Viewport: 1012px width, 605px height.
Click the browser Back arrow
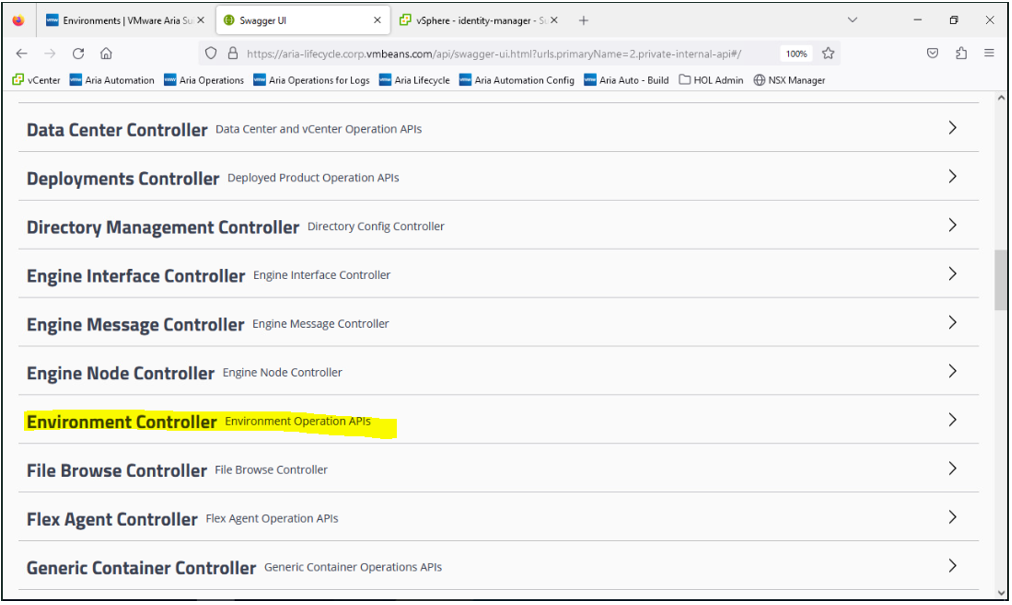21,54
